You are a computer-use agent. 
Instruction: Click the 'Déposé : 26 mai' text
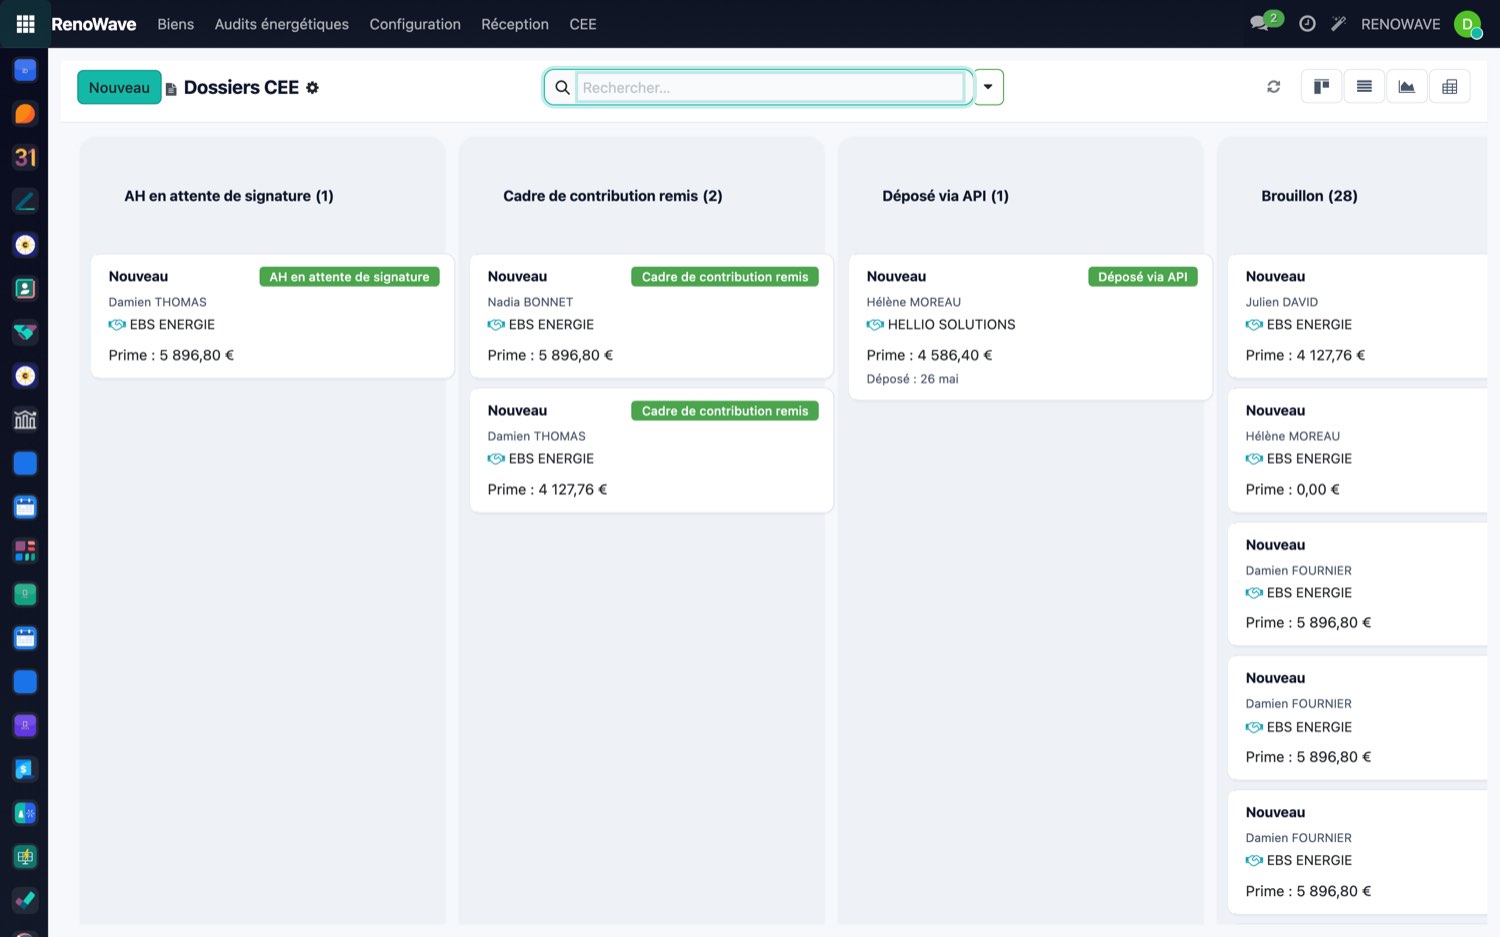pyautogui.click(x=913, y=379)
